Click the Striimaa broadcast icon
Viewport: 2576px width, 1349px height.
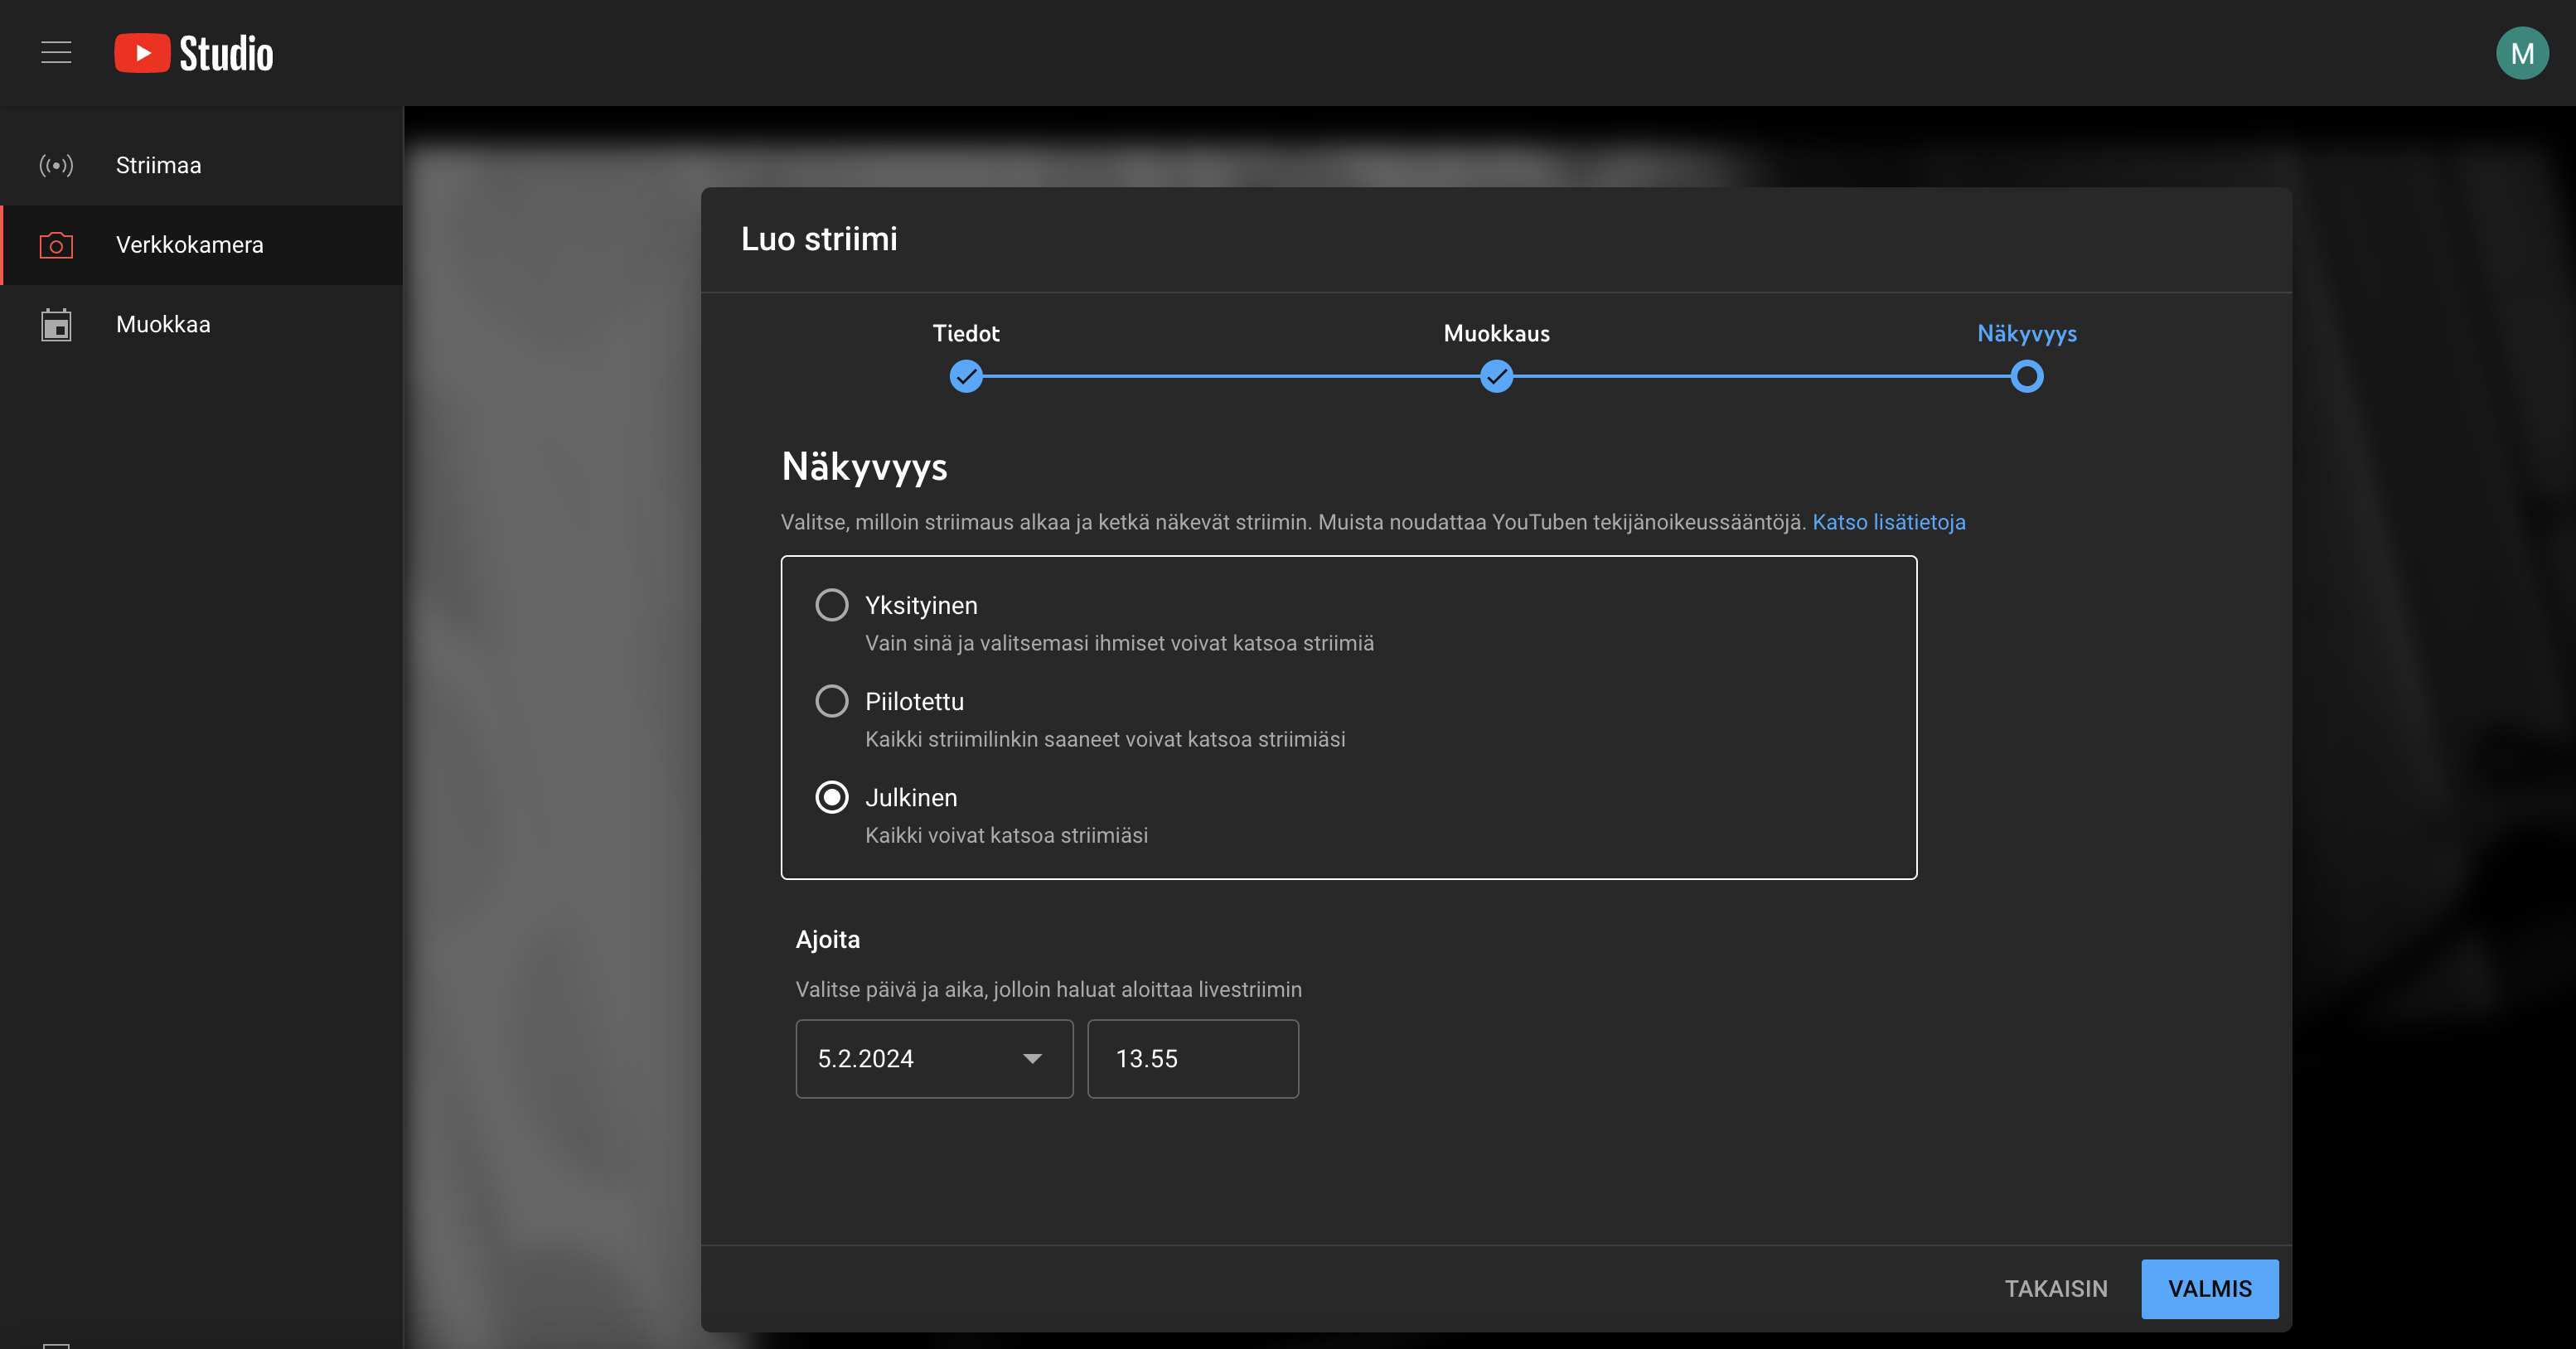[x=56, y=165]
